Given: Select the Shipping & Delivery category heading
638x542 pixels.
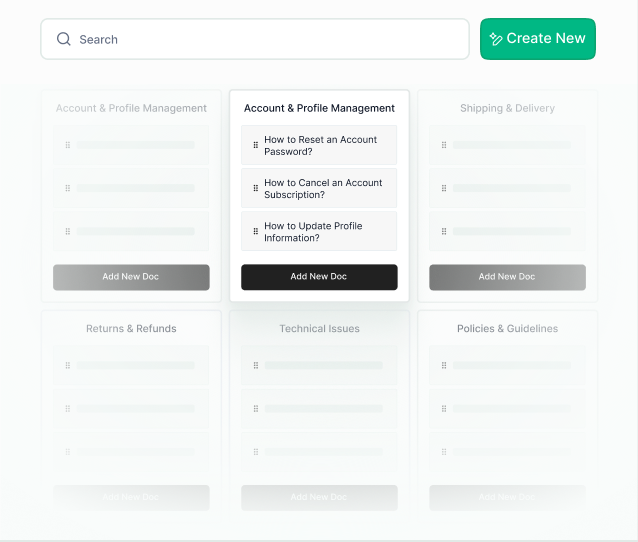Looking at the screenshot, I should (x=507, y=108).
